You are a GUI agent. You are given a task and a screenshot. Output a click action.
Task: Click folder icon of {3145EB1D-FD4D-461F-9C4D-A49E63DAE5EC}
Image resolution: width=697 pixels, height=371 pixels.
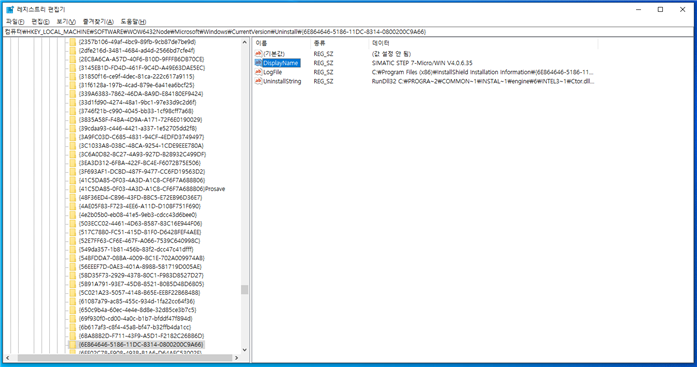coord(72,68)
